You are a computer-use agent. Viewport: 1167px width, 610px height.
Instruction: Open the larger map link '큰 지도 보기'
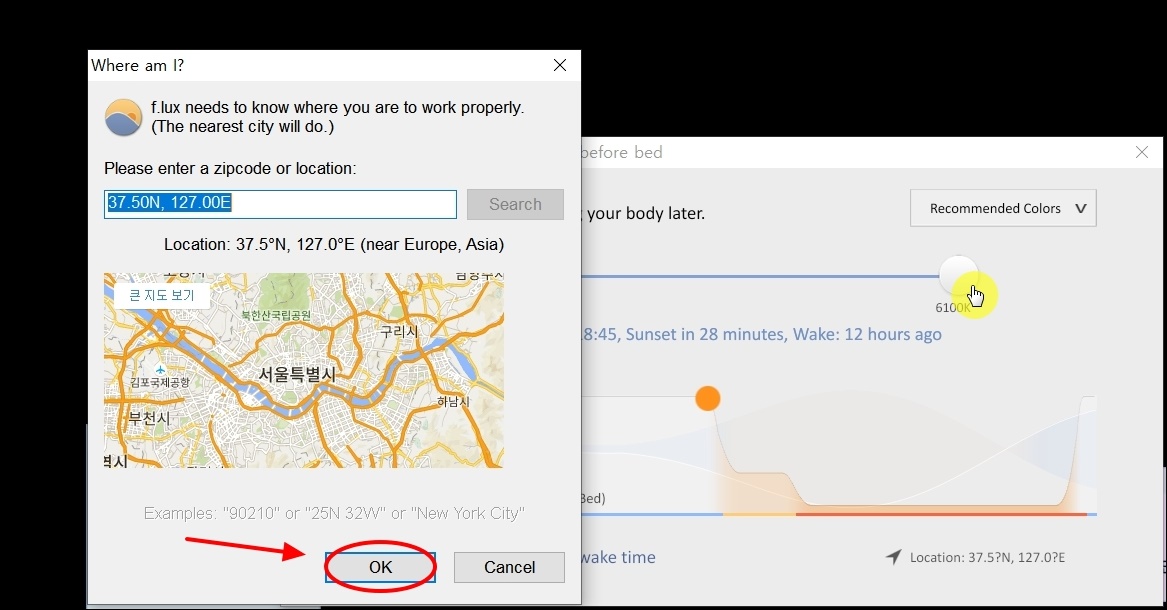[x=162, y=295]
